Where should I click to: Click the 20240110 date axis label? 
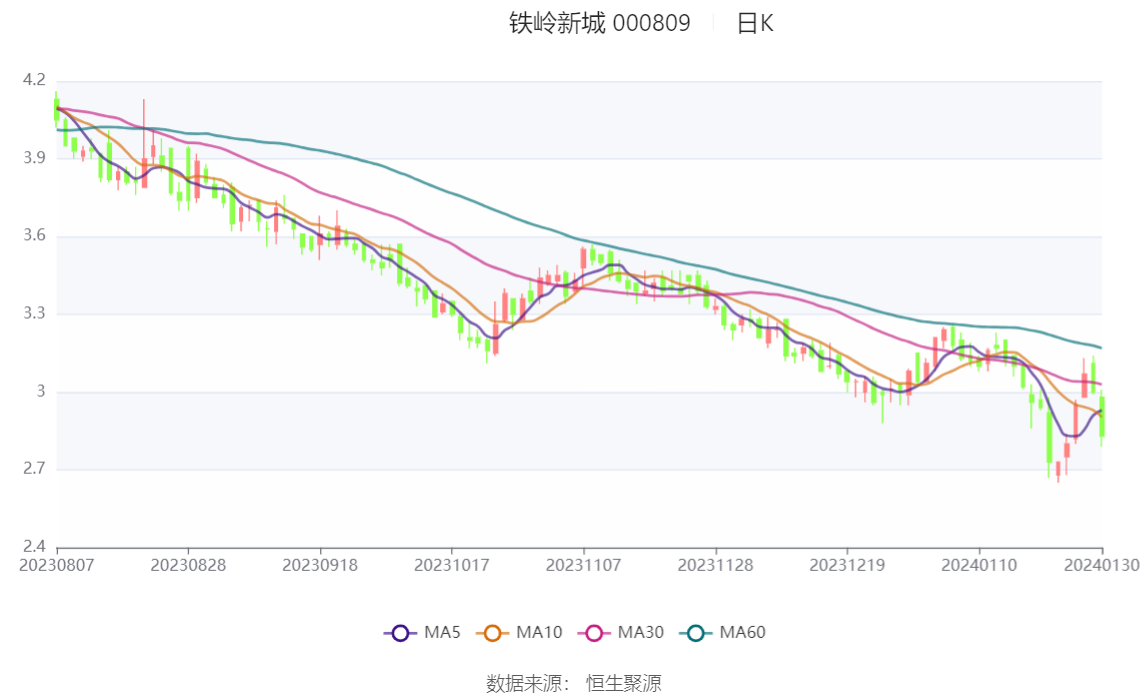point(979,566)
